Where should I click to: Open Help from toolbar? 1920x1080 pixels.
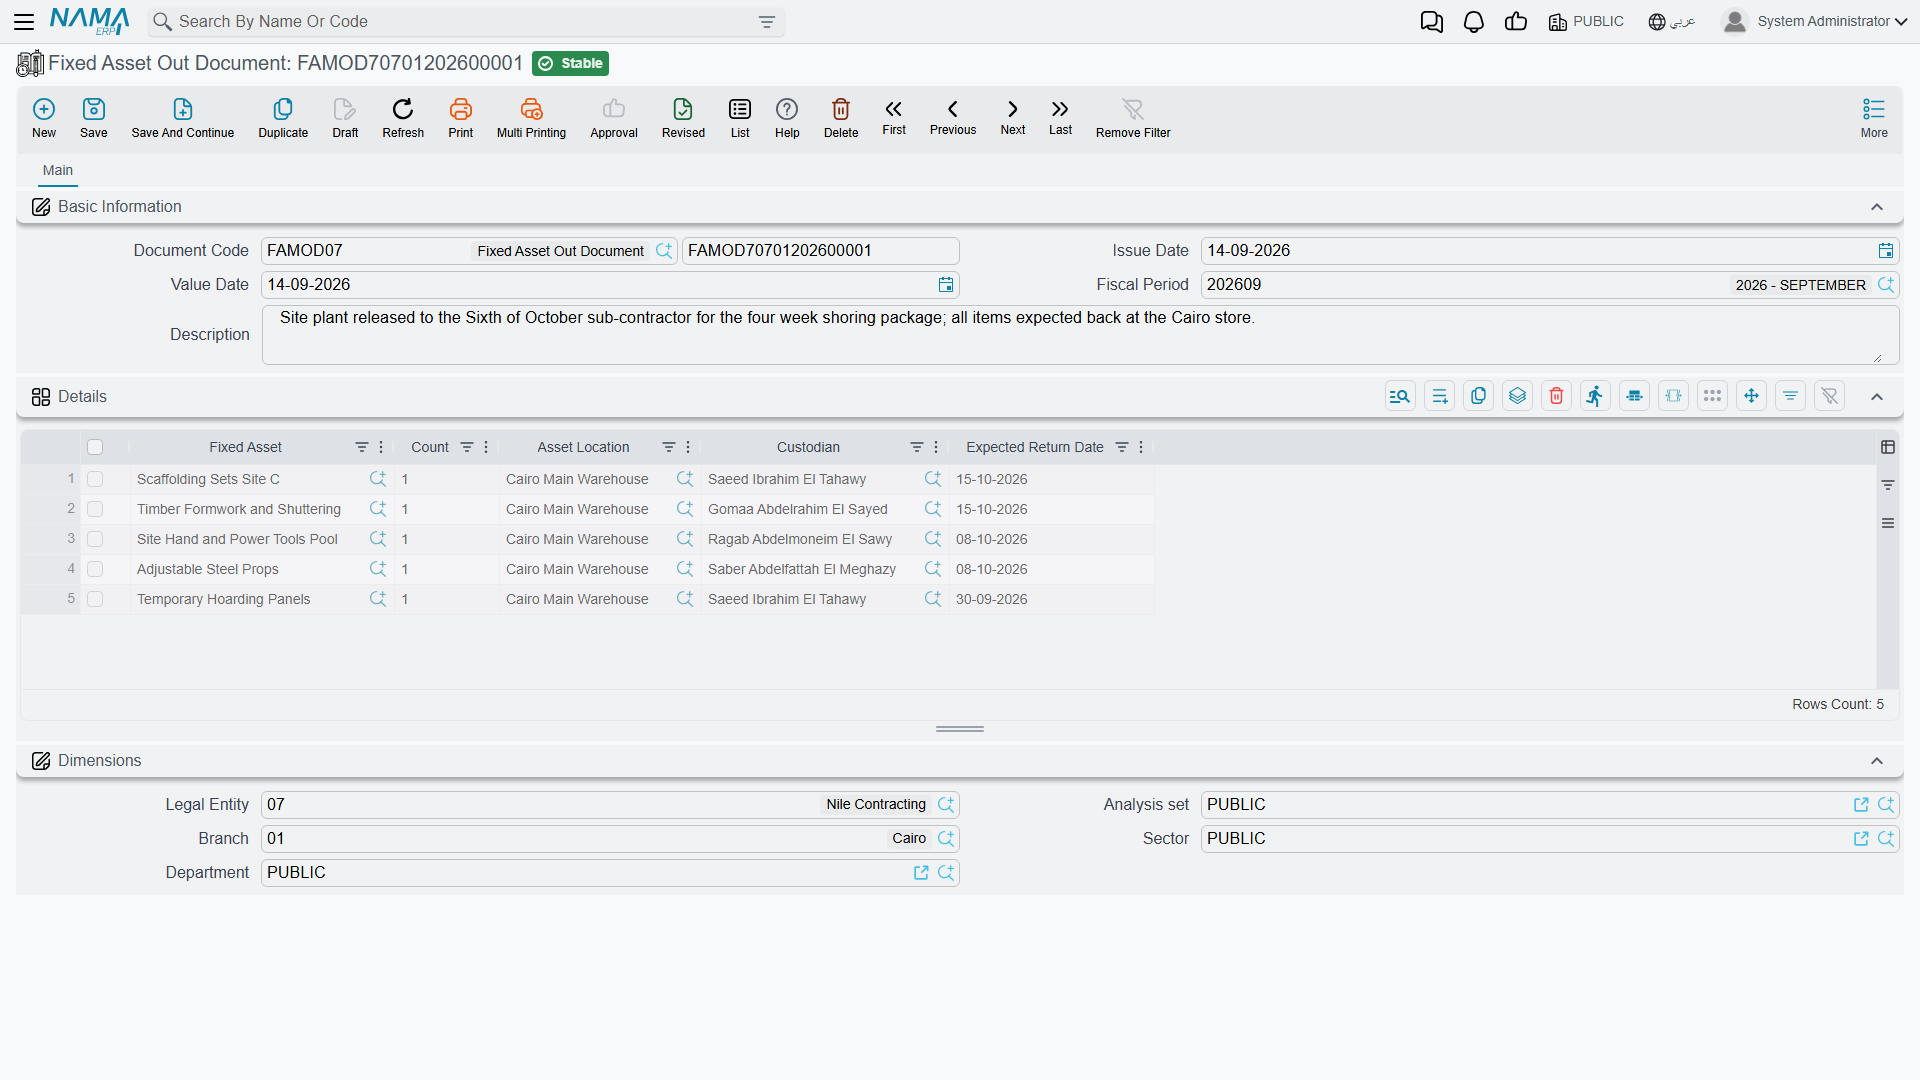click(x=787, y=109)
